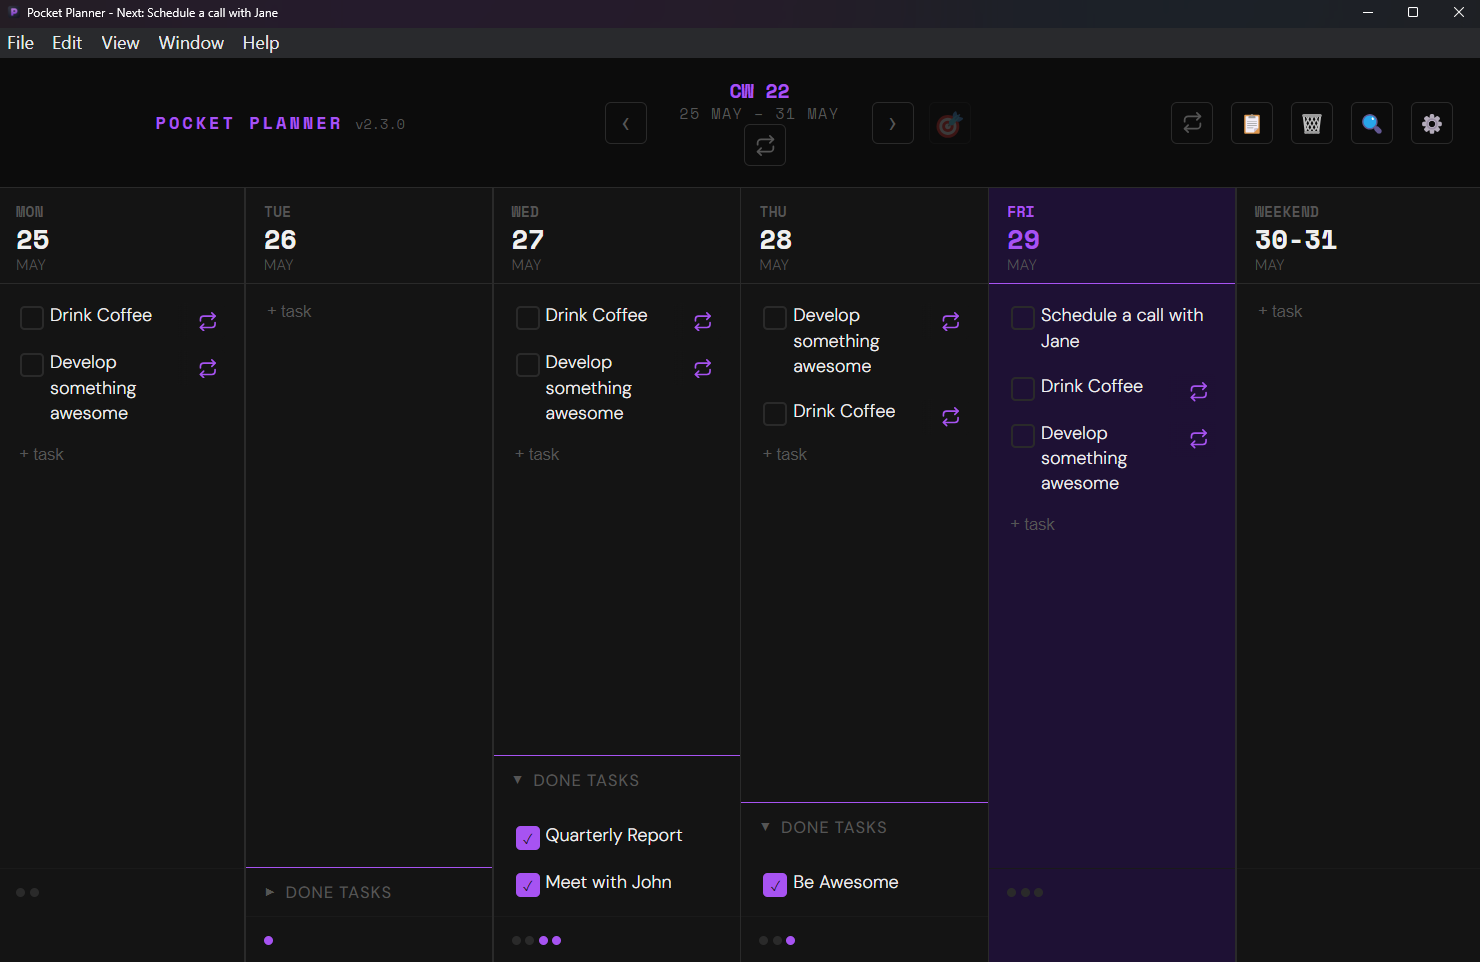Click repeat icon of Monday's Develop something awesome
Screen dimensions: 1480x962
pos(208,369)
